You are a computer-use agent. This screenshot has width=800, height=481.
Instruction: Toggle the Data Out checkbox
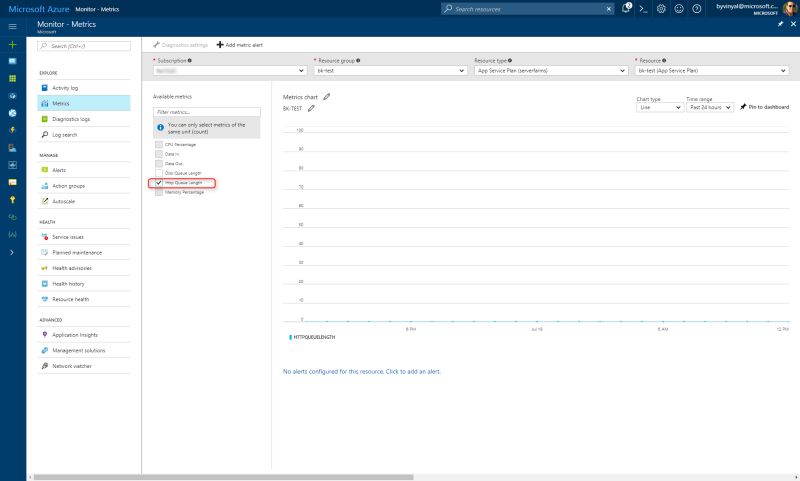(159, 164)
